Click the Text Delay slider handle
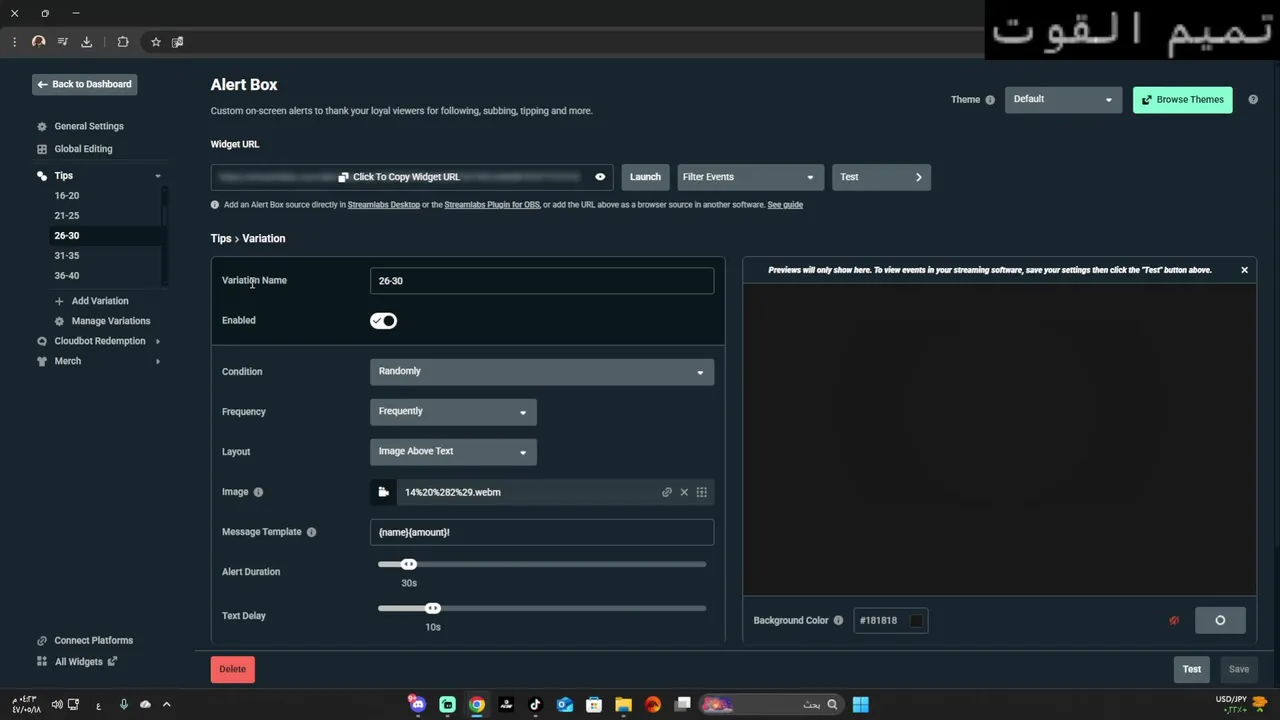 tap(432, 609)
